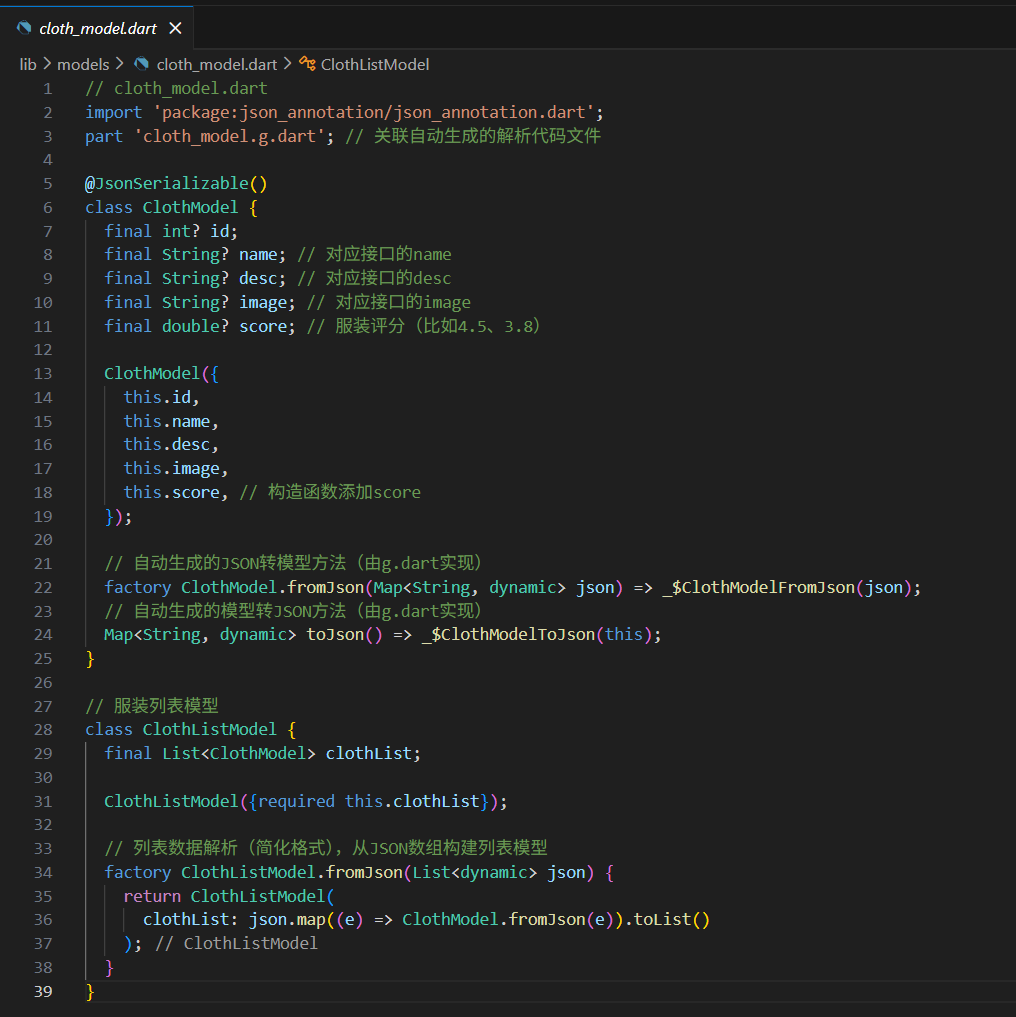Click the 'name' field on line 8
This screenshot has width=1016, height=1017.
coord(258,254)
